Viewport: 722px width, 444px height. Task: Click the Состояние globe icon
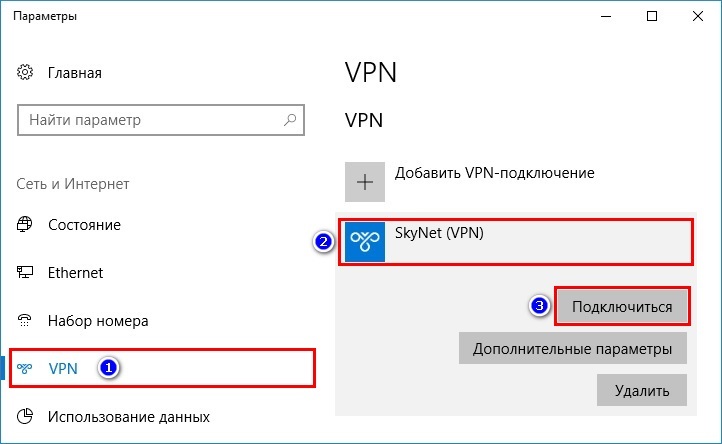(x=24, y=224)
